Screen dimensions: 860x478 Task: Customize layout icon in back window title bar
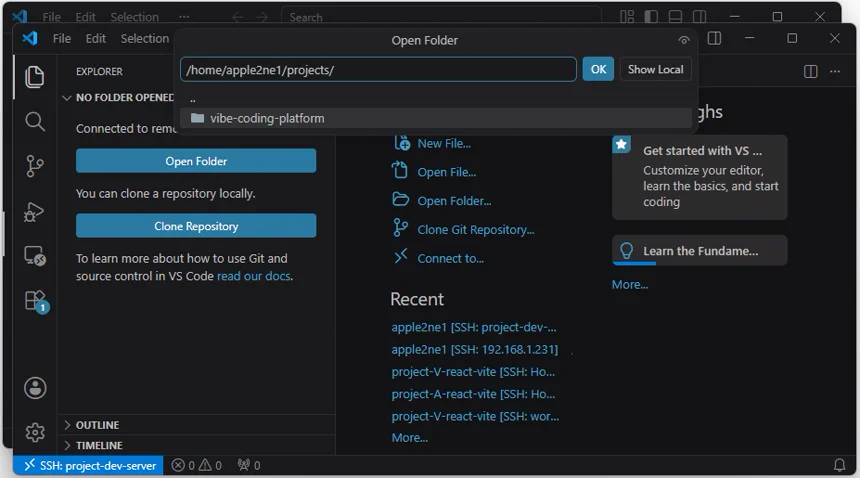[x=627, y=17]
